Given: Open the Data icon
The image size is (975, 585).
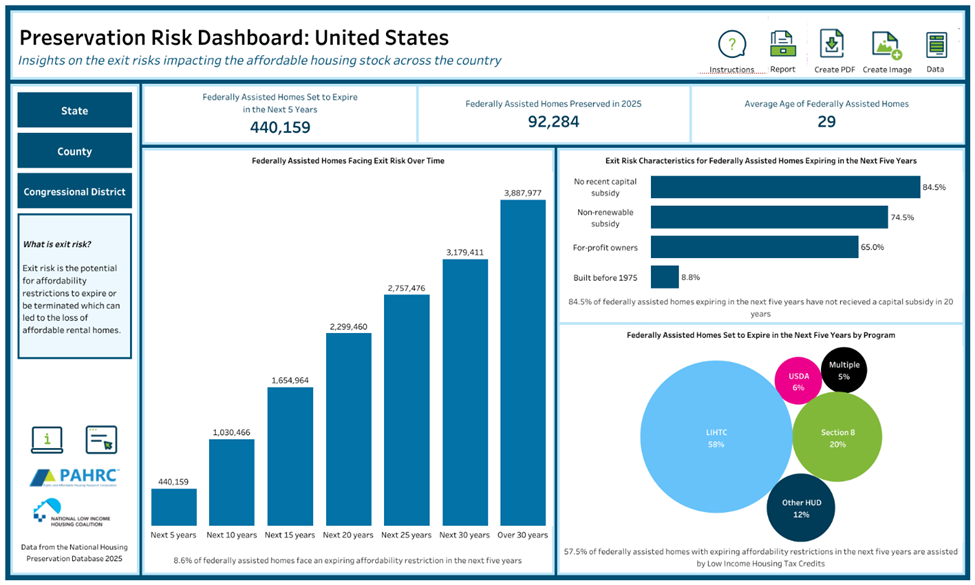Looking at the screenshot, I should tap(936, 45).
